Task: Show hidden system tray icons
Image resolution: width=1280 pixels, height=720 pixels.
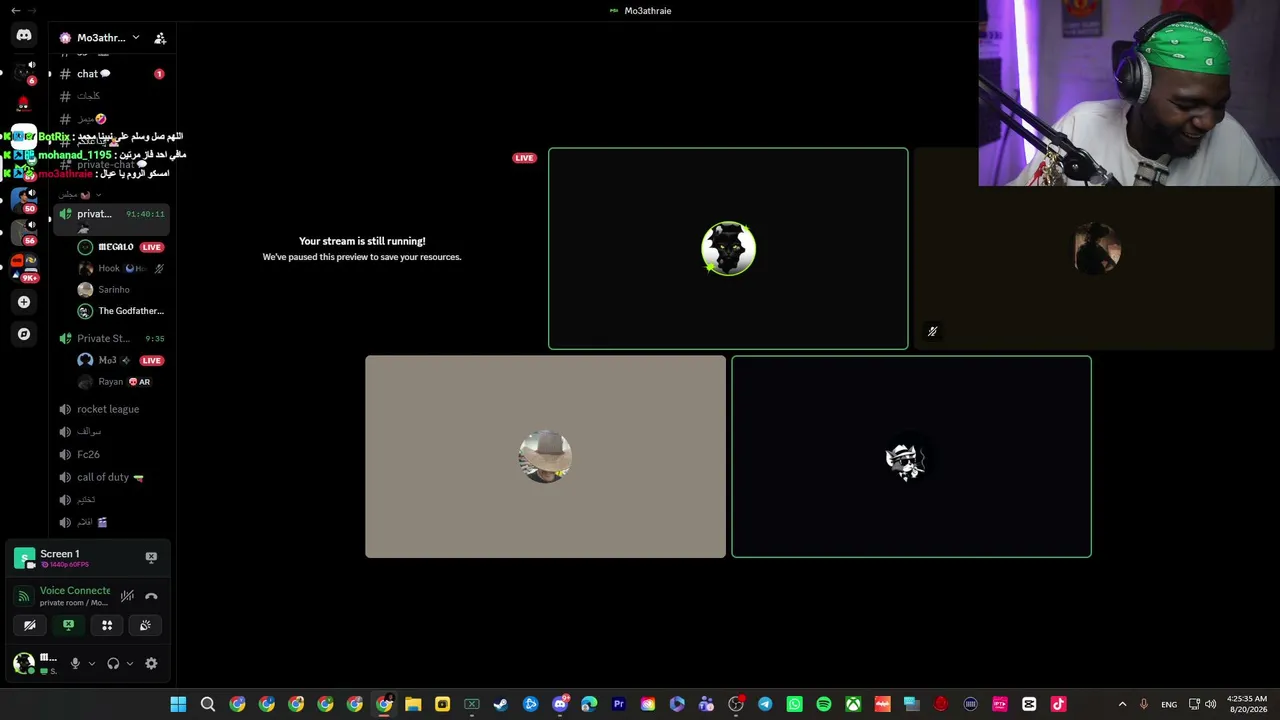Action: 1122,704
